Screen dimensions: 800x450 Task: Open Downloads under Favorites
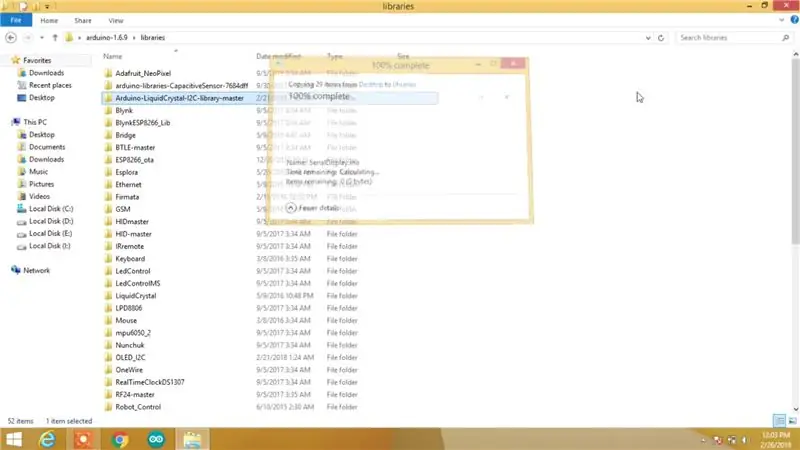(x=46, y=73)
